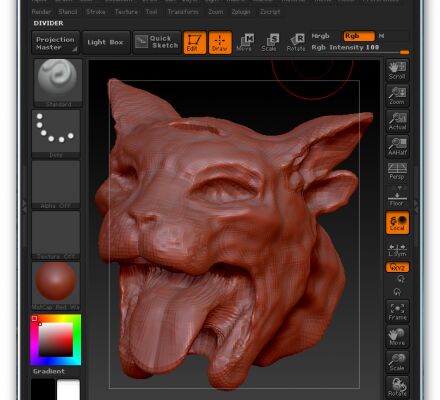440x400 pixels.
Task: Toggle XYZ rotation mode
Action: click(397, 267)
